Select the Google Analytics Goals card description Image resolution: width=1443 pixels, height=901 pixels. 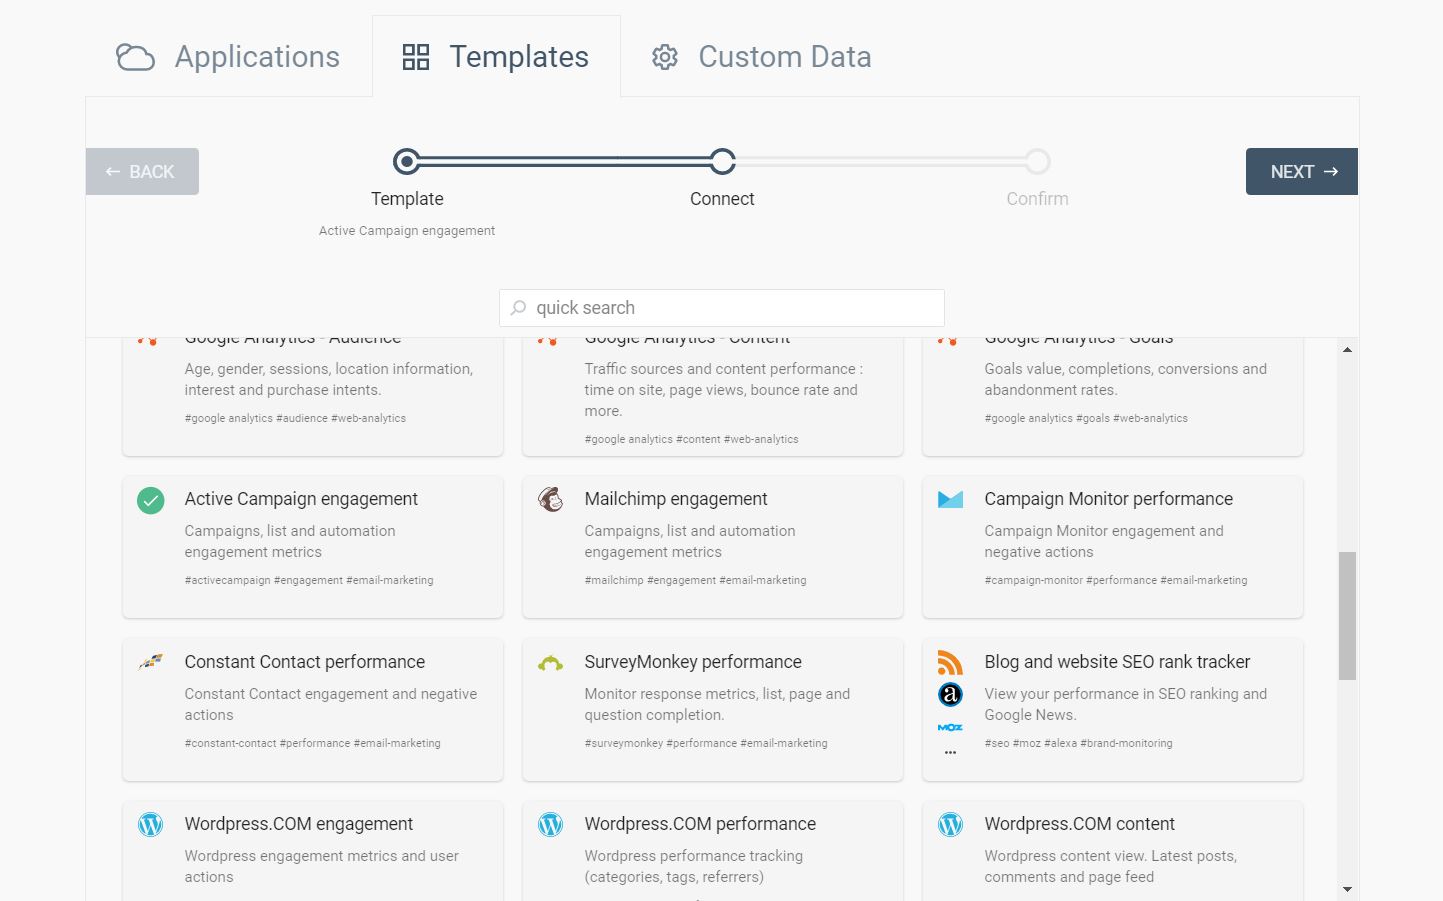click(x=1125, y=379)
